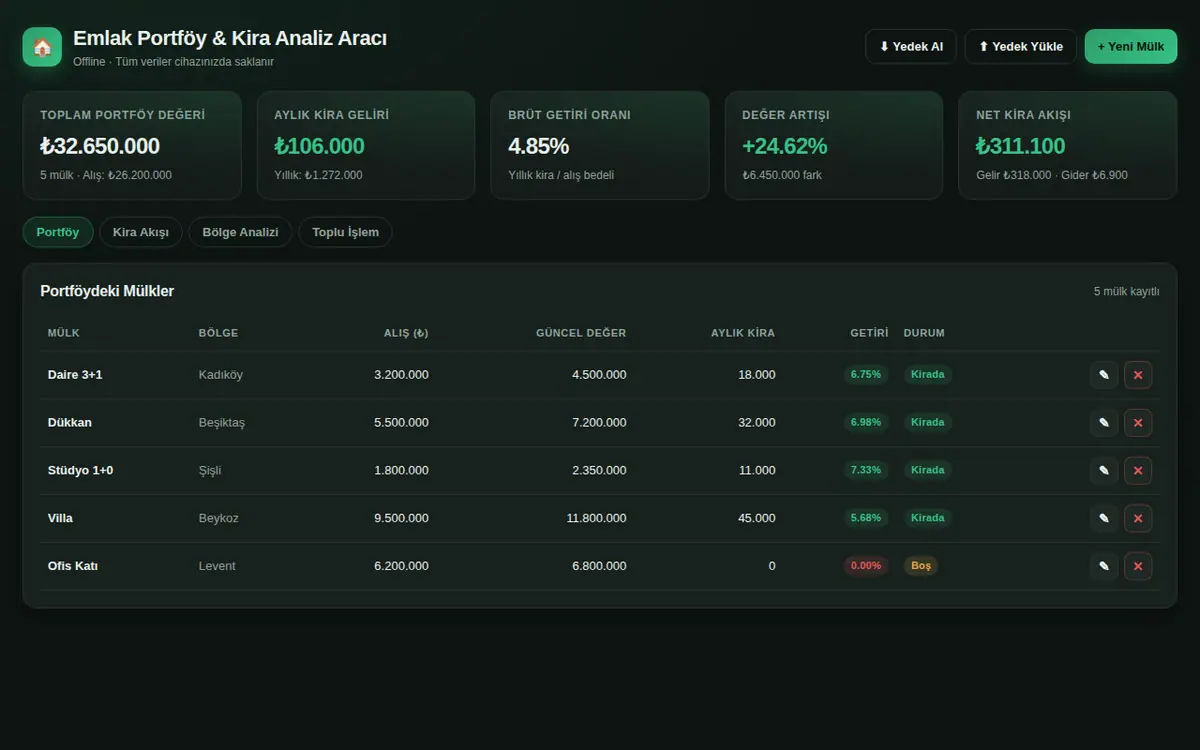Delete the Villa property entry

pos(1138,518)
